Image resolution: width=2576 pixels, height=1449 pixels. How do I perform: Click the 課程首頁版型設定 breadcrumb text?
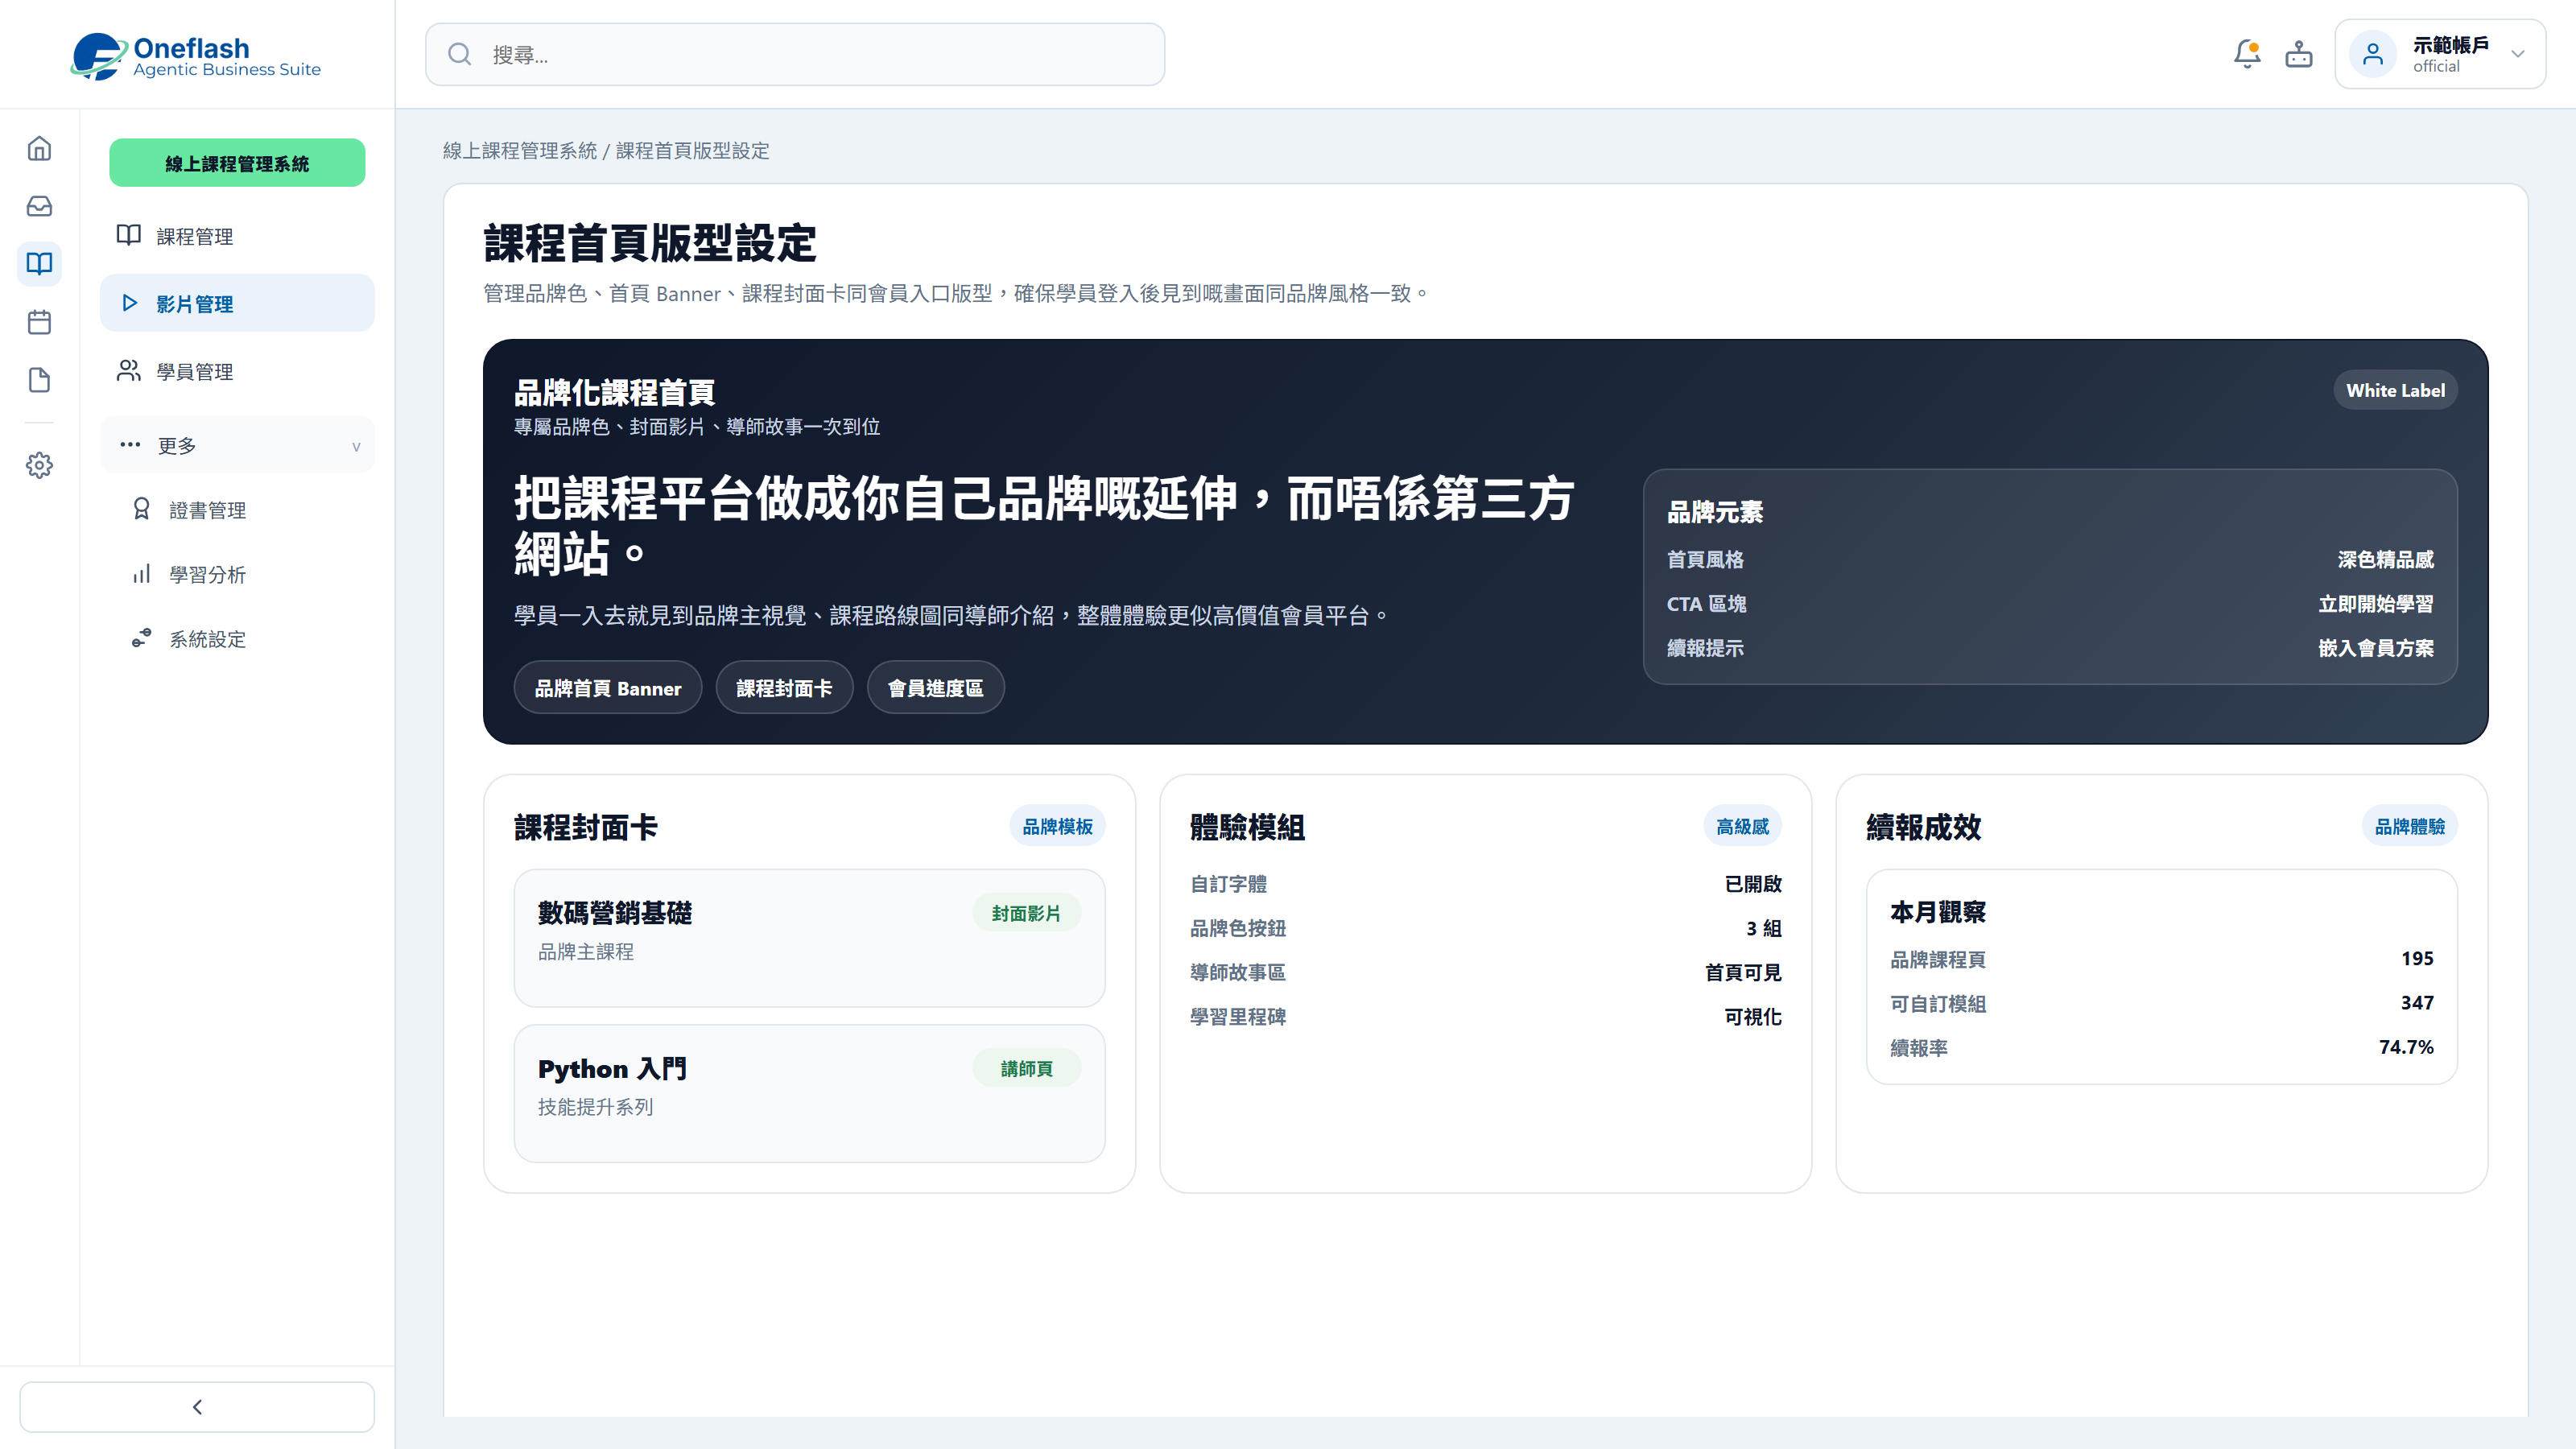click(x=692, y=150)
